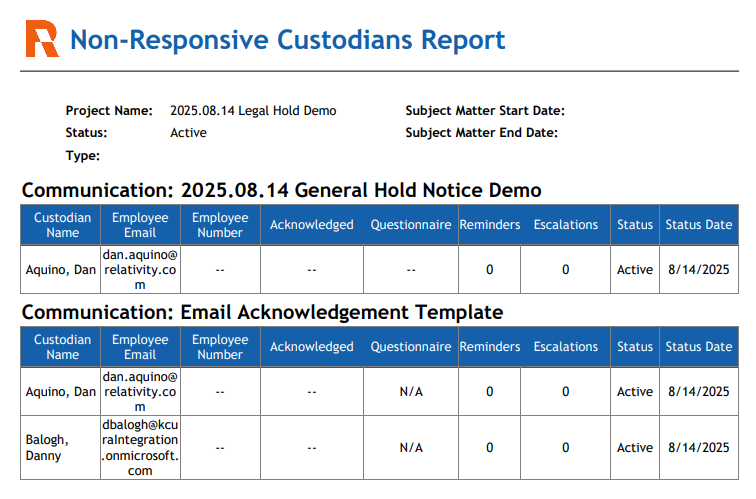Click Employee Email header in Email Acknowledgement table

[x=140, y=347]
